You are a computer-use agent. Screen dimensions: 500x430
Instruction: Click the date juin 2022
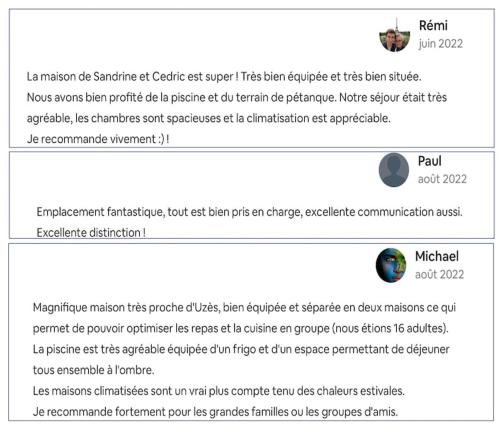pos(441,44)
